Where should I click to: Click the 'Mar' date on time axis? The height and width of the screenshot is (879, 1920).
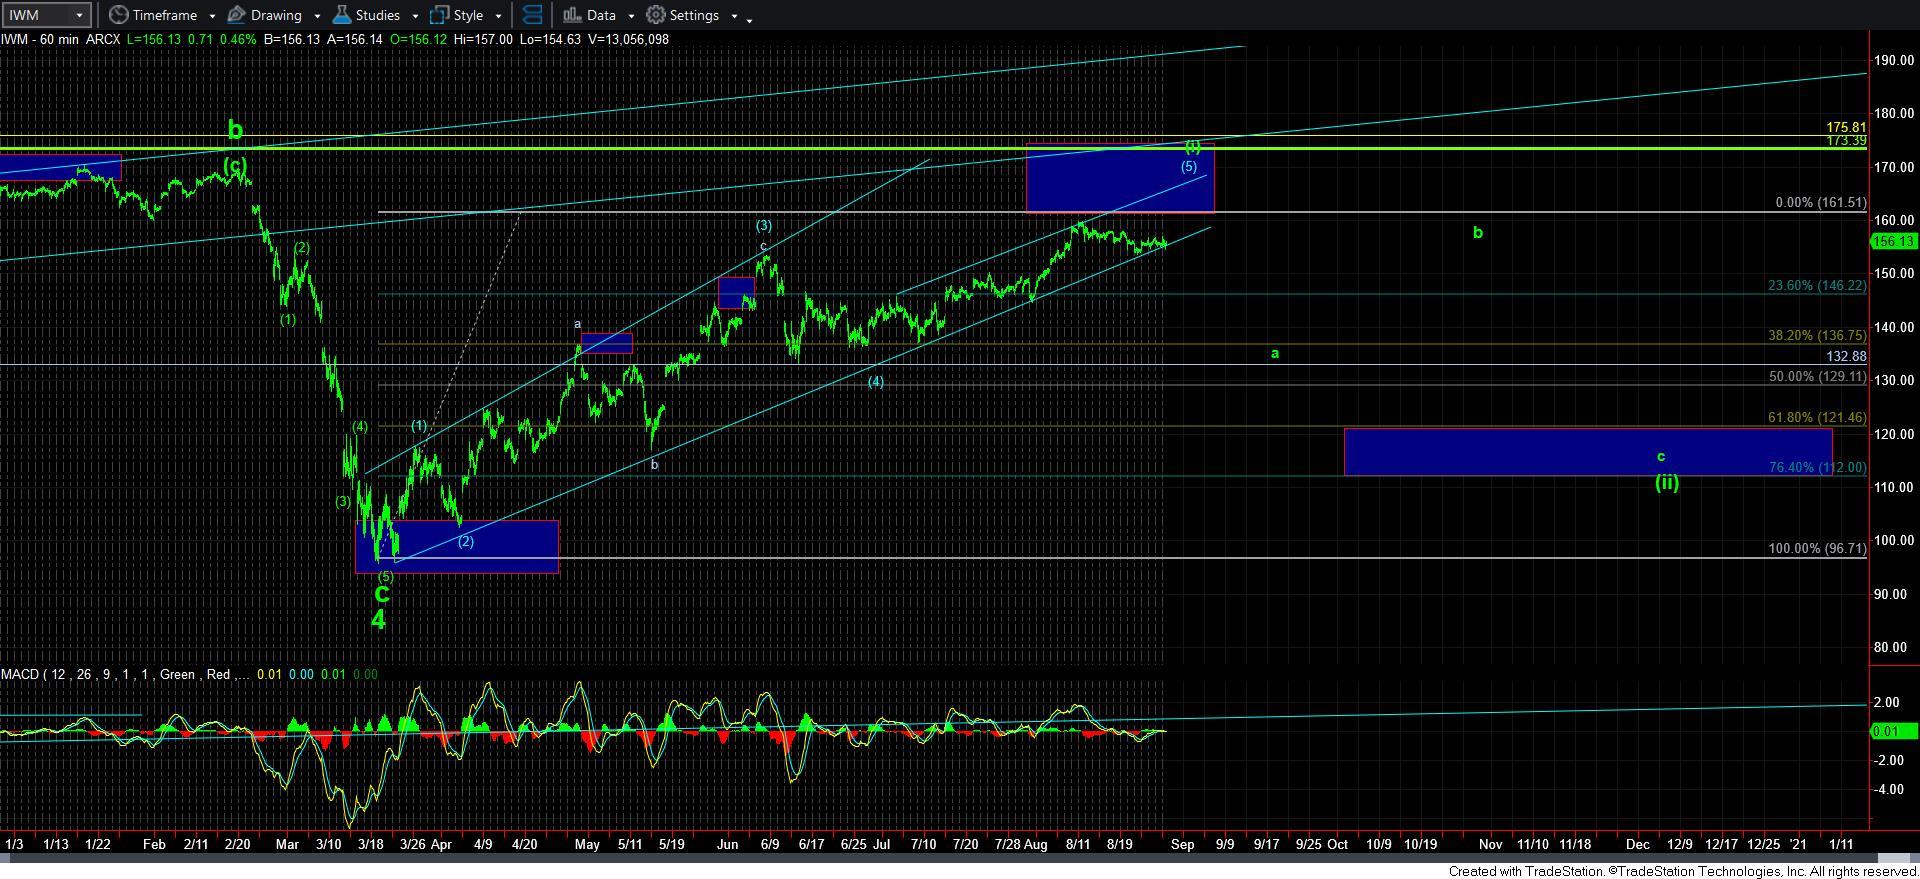pyautogui.click(x=287, y=845)
